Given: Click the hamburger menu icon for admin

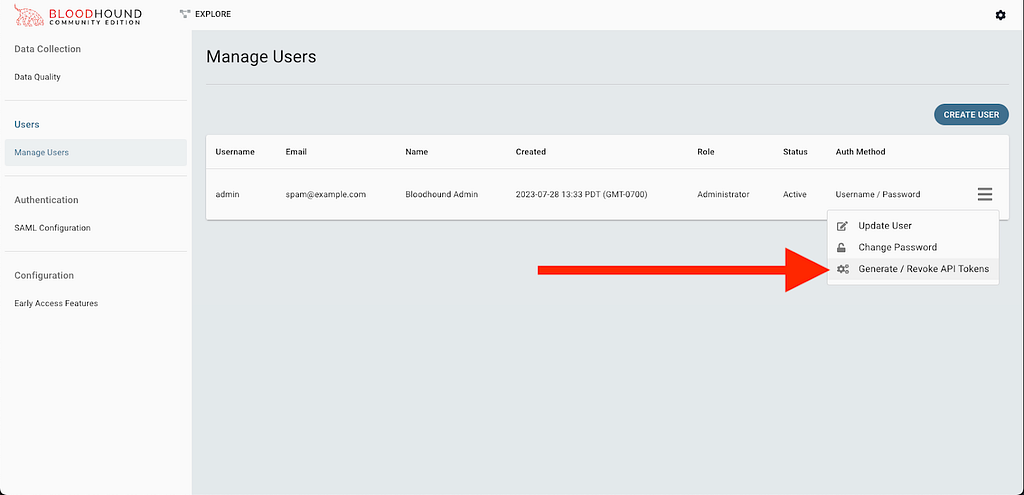Looking at the screenshot, I should [985, 194].
